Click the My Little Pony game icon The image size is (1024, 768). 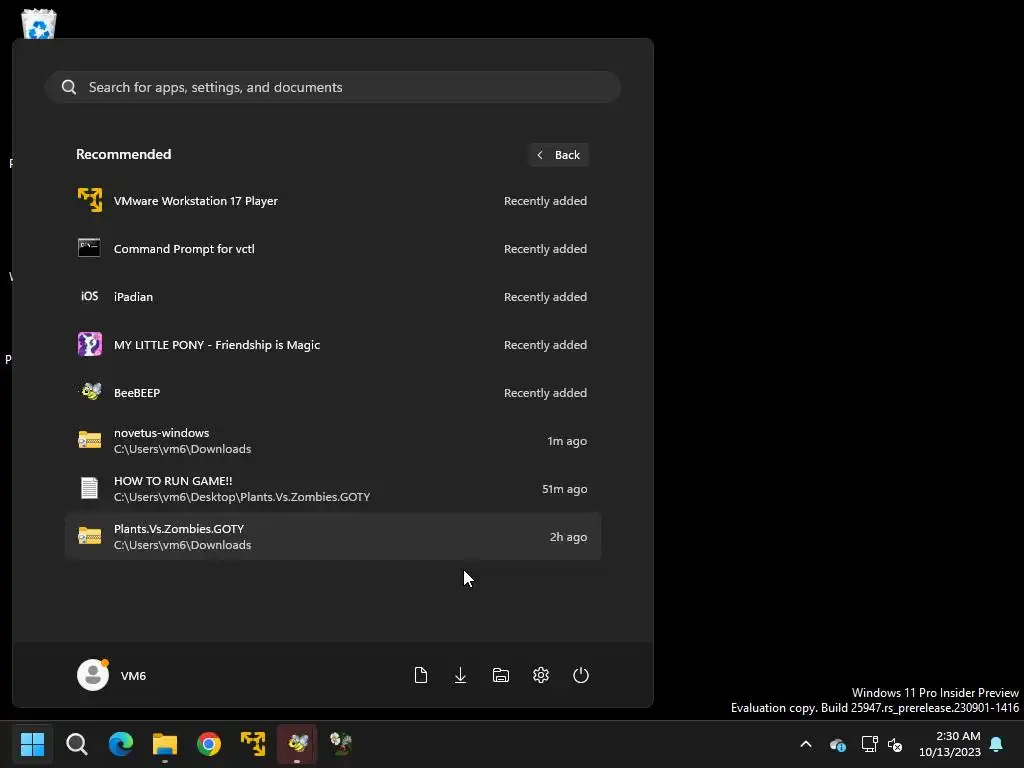click(89, 344)
